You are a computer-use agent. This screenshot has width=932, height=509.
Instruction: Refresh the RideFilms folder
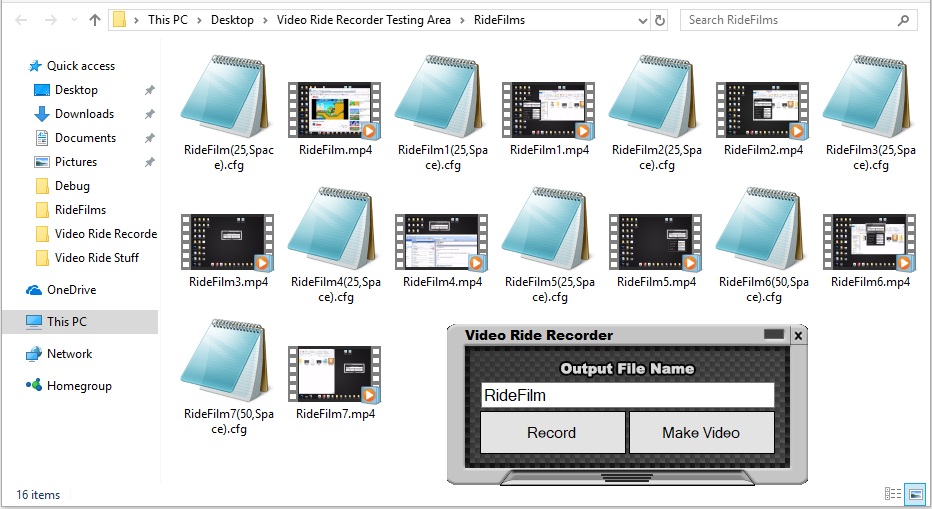coord(660,20)
